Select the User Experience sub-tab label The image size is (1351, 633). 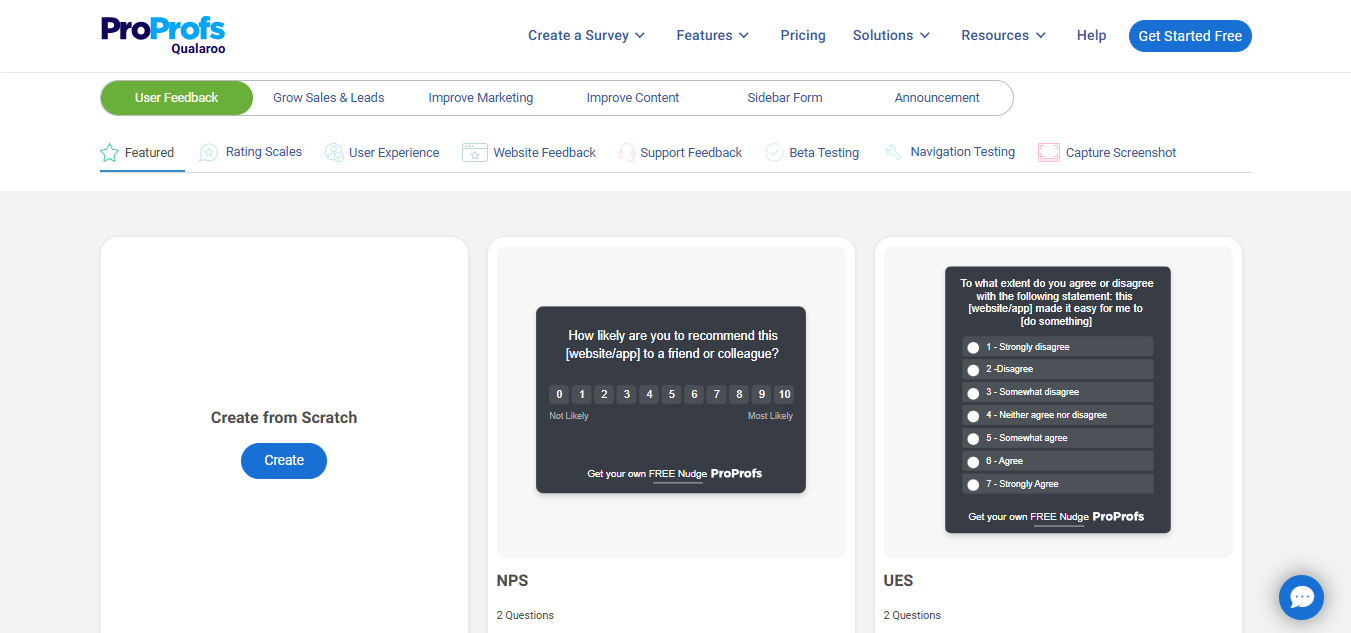(394, 153)
